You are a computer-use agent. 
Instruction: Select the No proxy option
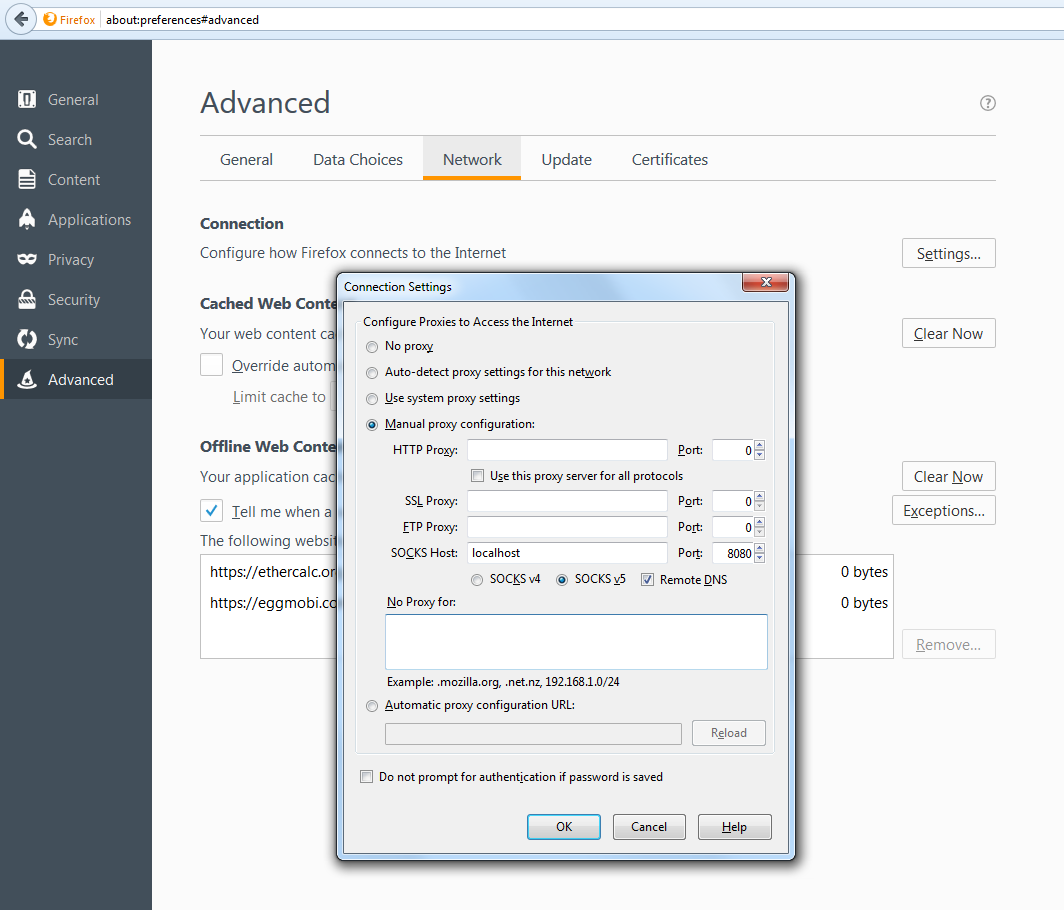pos(372,347)
